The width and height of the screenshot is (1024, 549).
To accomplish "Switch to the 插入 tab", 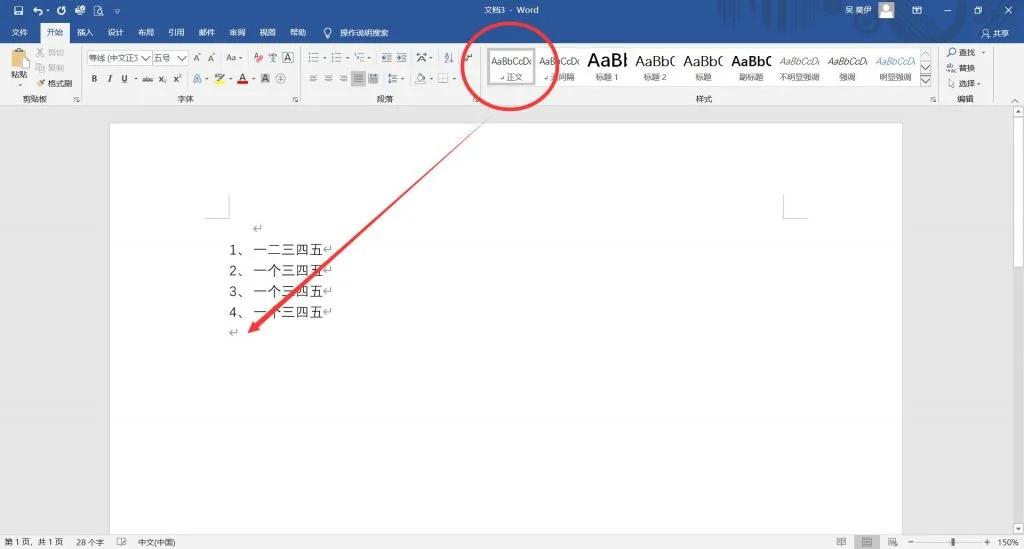I will point(85,33).
